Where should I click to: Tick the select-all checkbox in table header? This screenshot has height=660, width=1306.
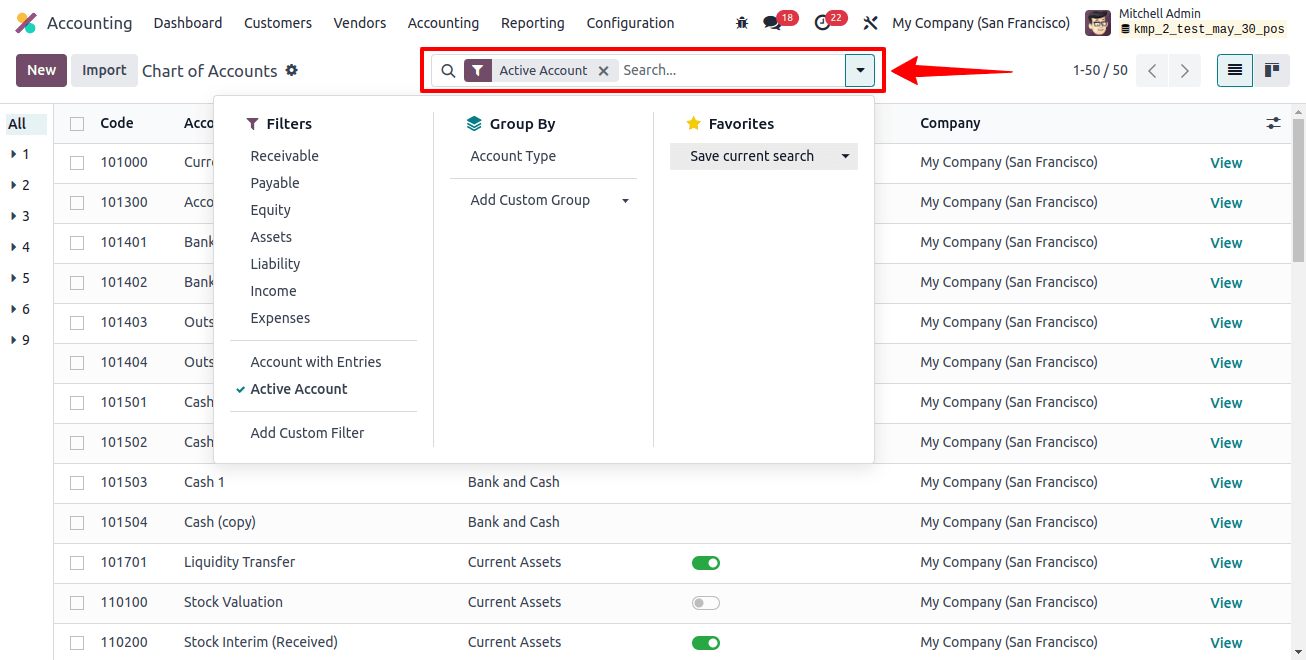pos(77,124)
